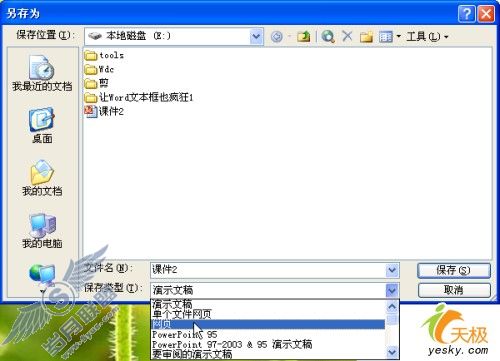Delete the selected item with the X icon
Screen dimensions: 500x361
click(347, 36)
